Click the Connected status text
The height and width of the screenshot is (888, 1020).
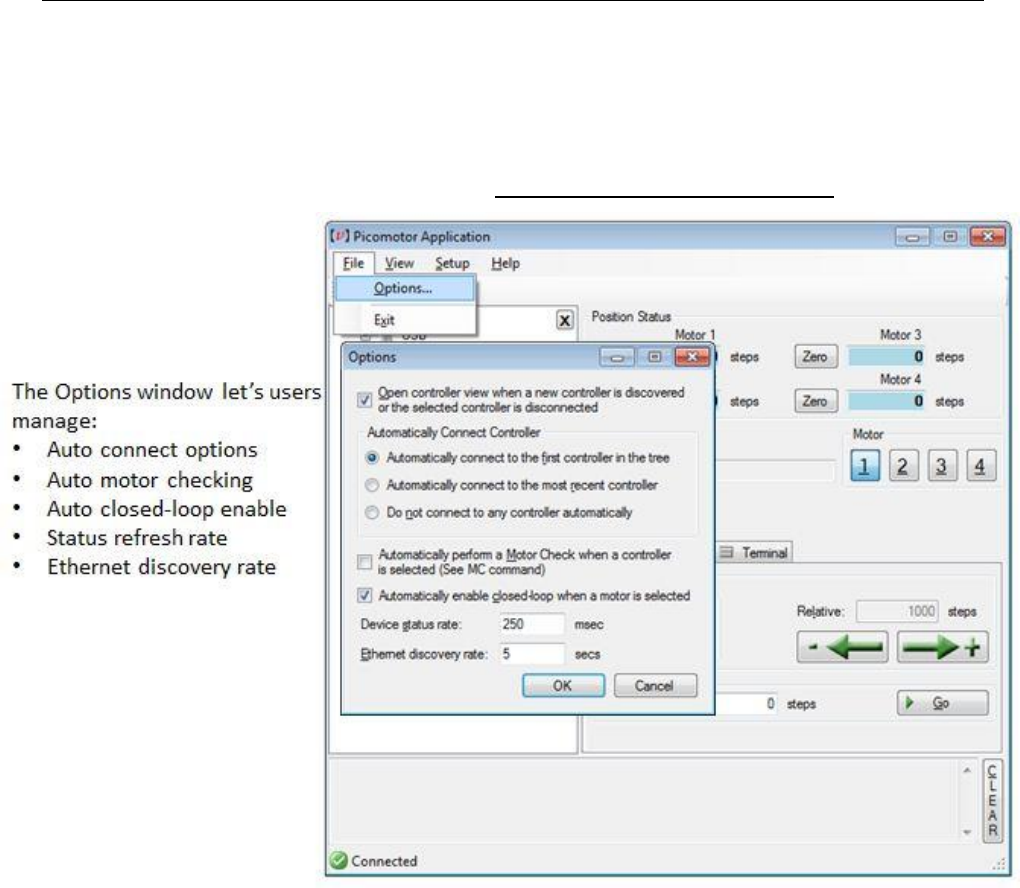click(x=384, y=861)
